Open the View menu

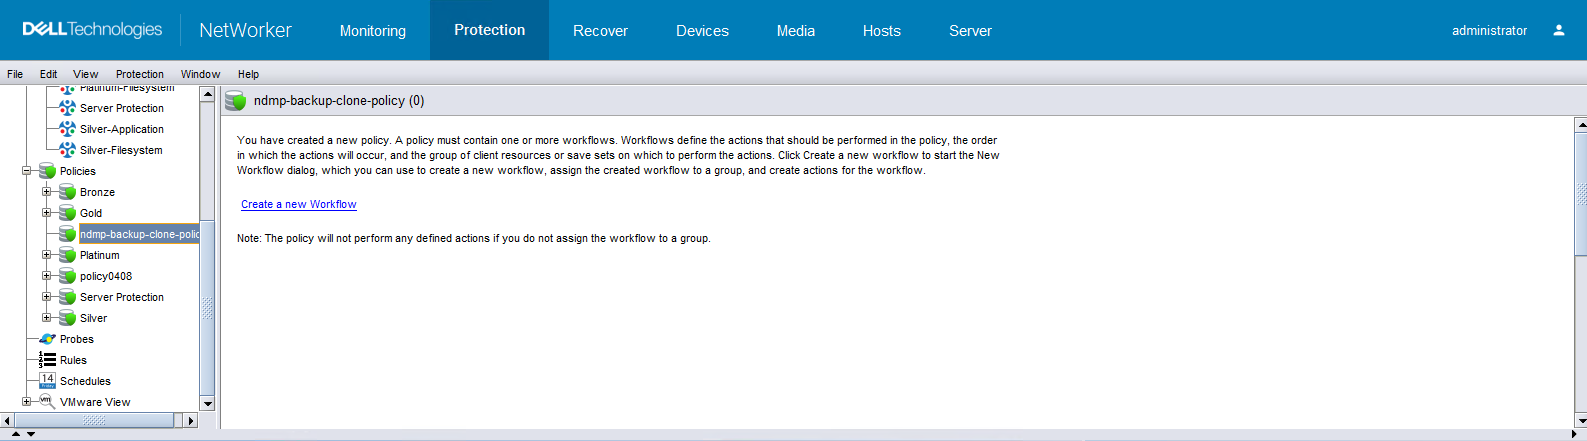pyautogui.click(x=85, y=74)
